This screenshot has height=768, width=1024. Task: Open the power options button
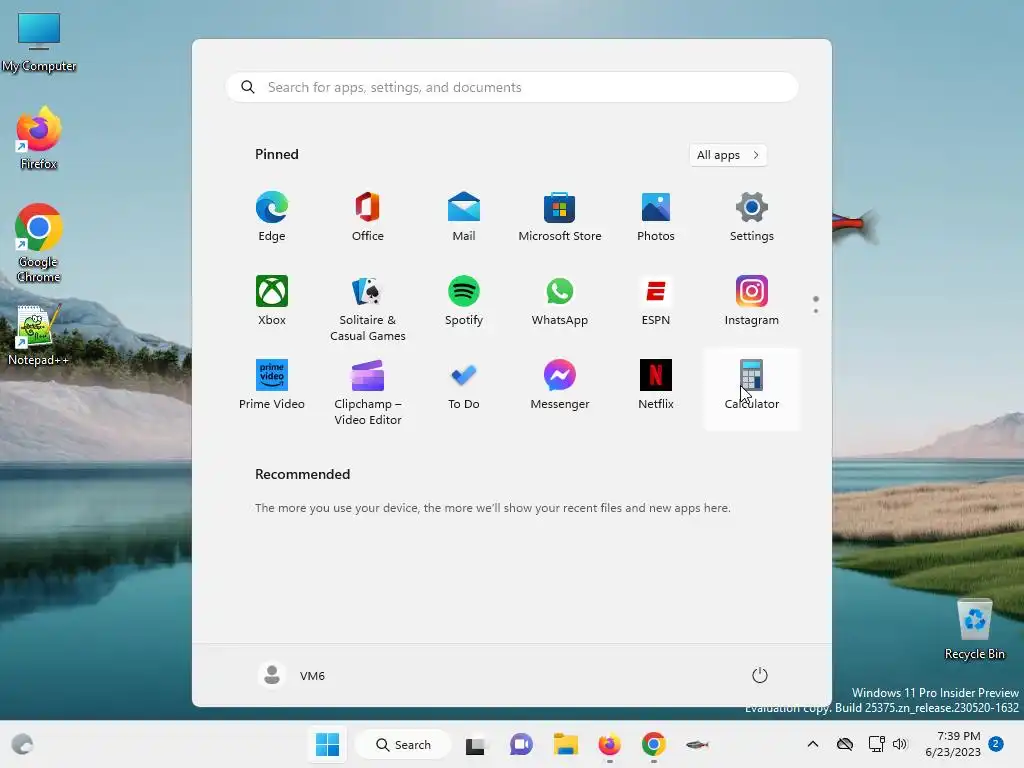click(760, 675)
